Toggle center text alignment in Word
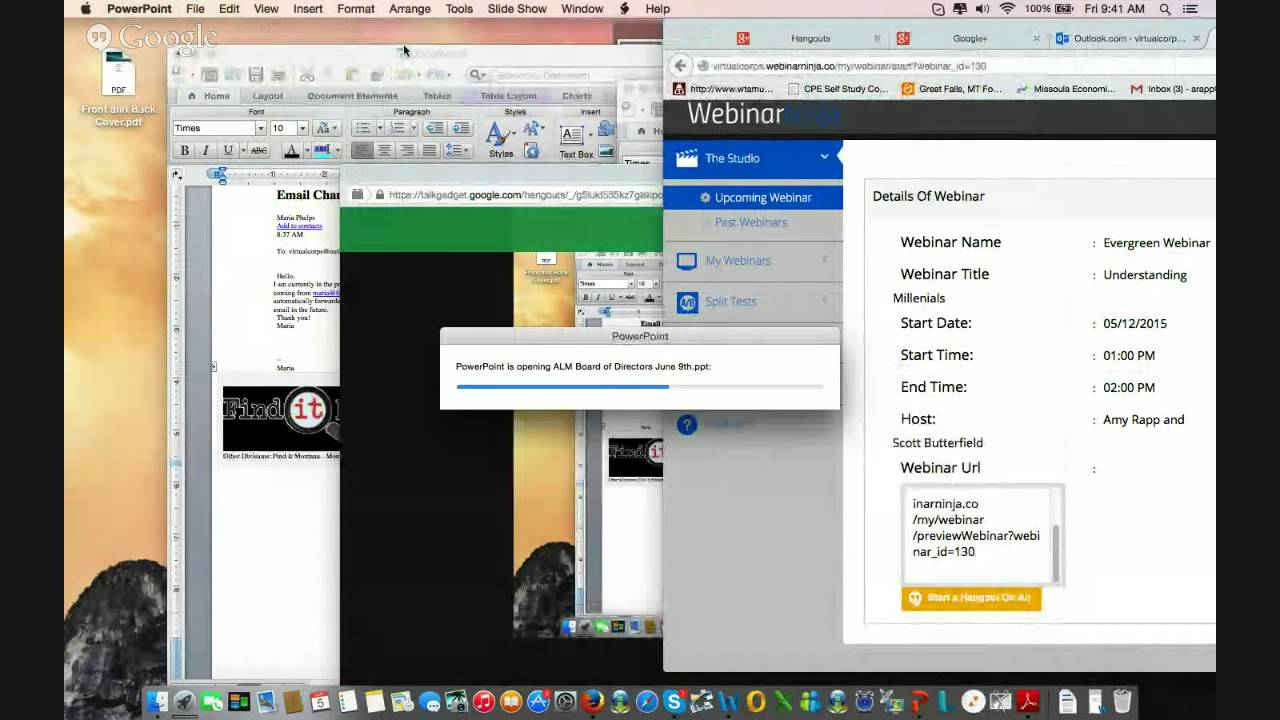This screenshot has width=1280, height=720. [384, 150]
